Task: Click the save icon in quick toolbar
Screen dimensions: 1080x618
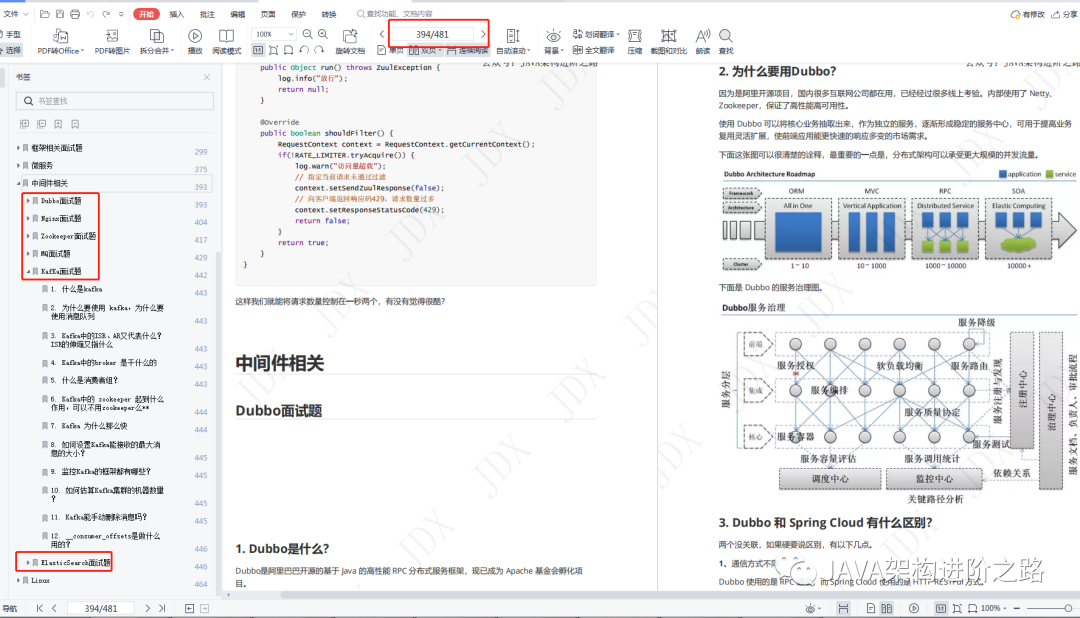Action: 60,14
